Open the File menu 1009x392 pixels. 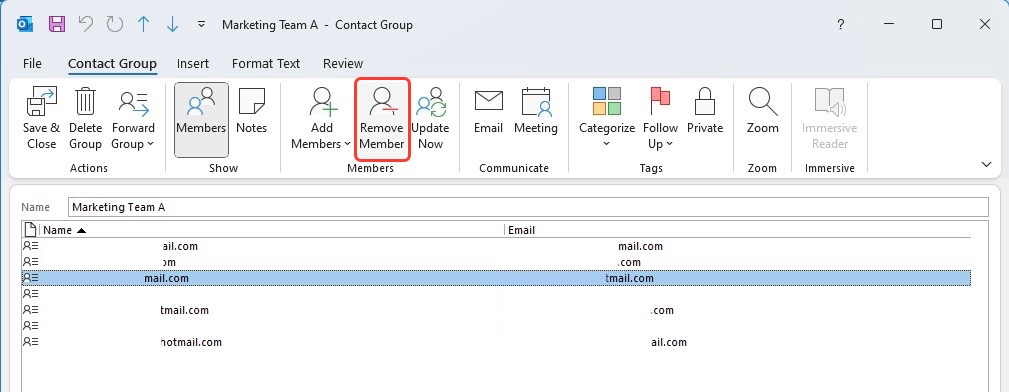[x=32, y=64]
